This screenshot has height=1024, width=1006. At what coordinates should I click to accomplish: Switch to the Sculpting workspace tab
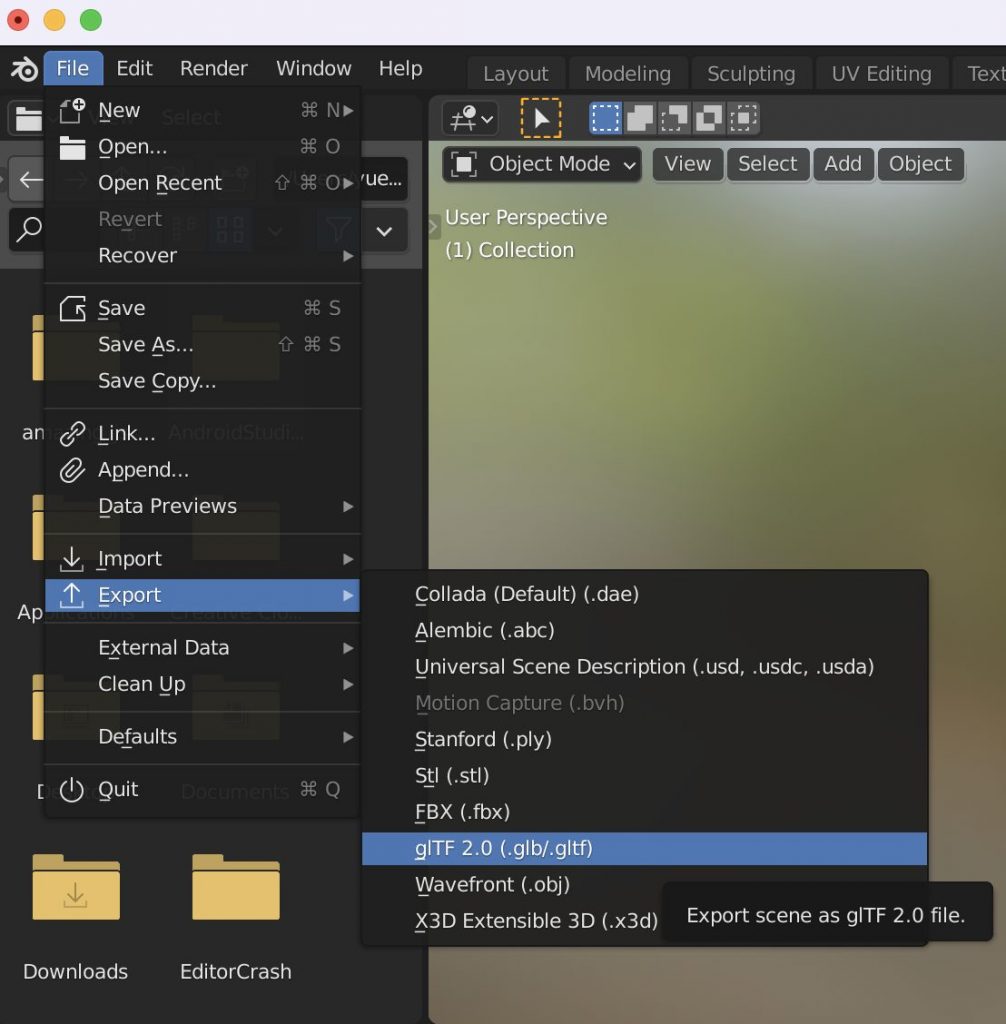(x=751, y=74)
